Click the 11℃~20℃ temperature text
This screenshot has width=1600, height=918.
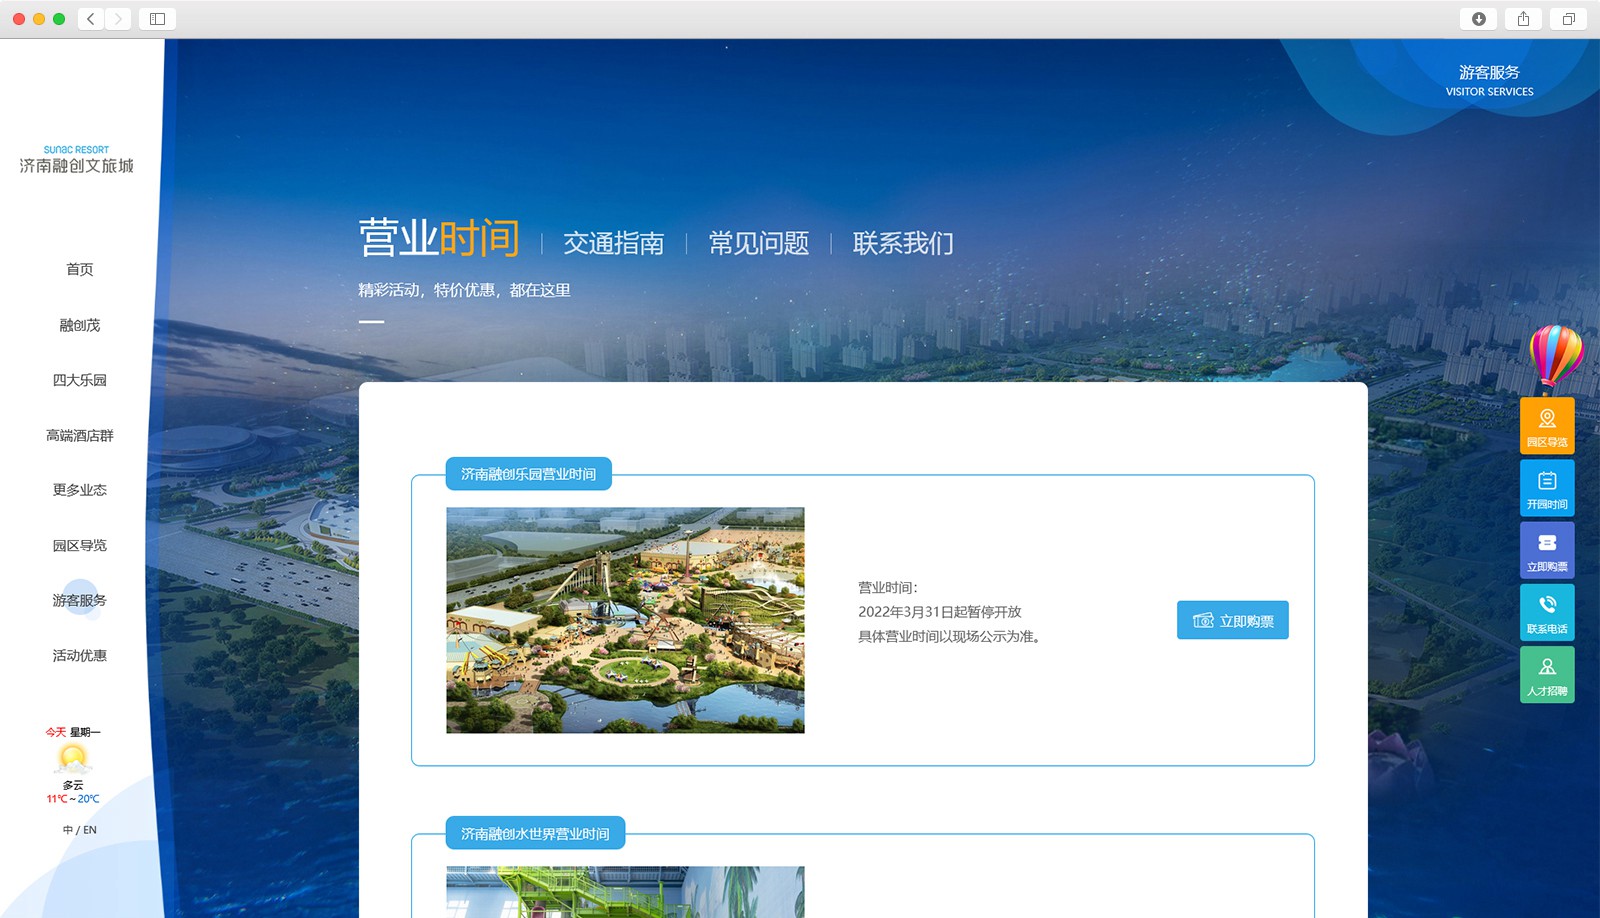click(x=73, y=799)
